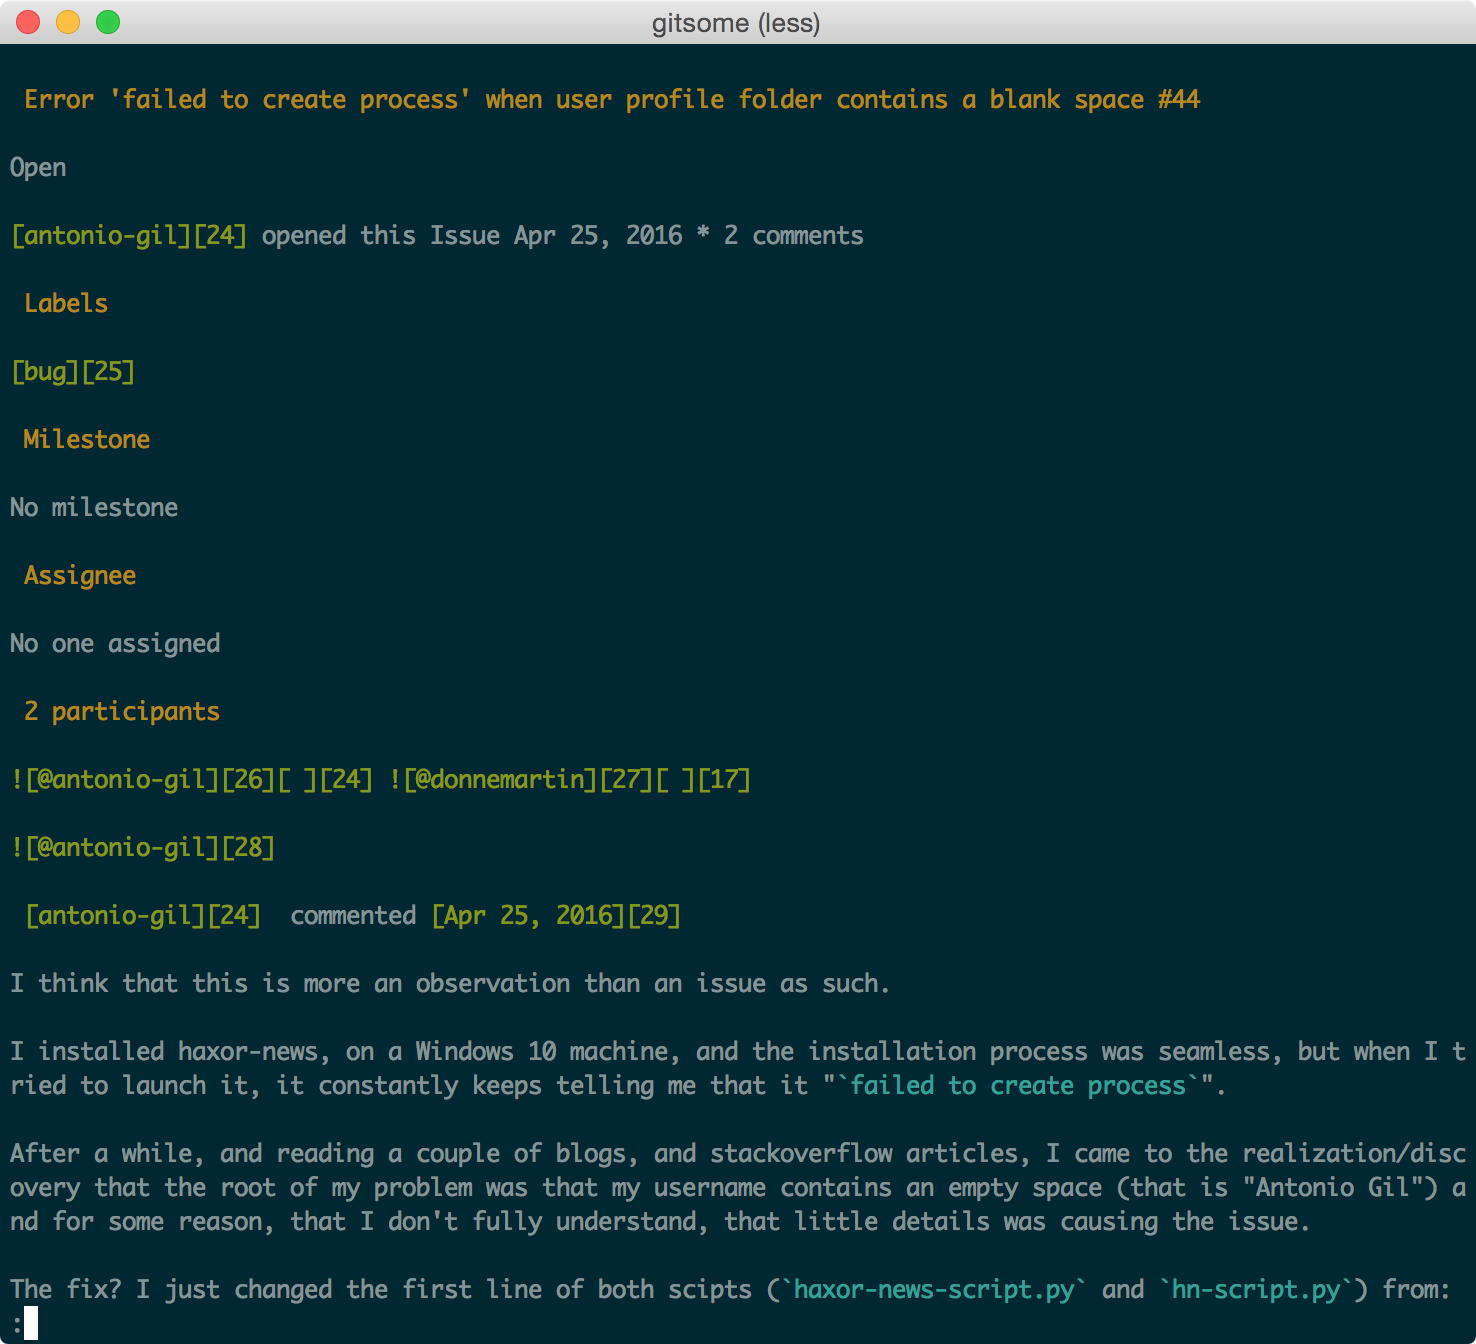This screenshot has width=1476, height=1344.
Task: Click the 'Open' issue status text
Action: (38, 168)
